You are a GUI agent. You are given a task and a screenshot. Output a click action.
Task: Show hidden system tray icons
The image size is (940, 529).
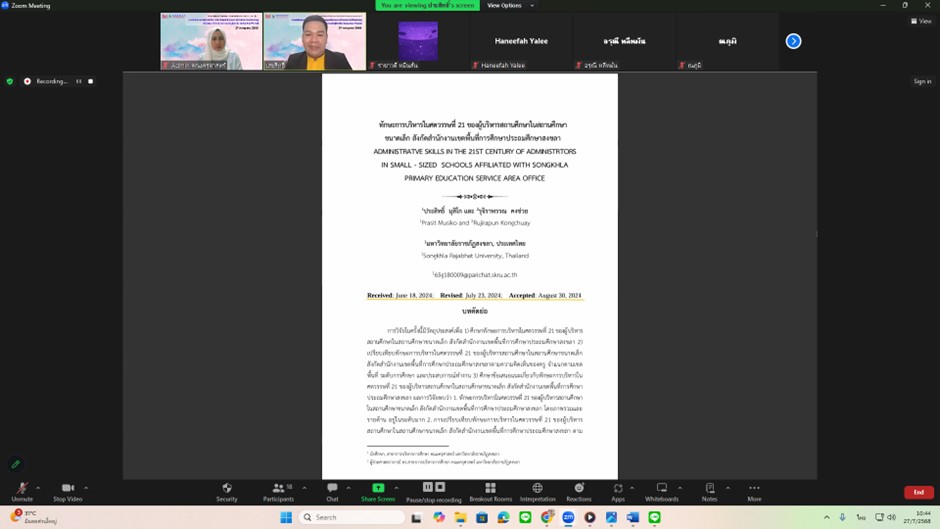pos(827,517)
